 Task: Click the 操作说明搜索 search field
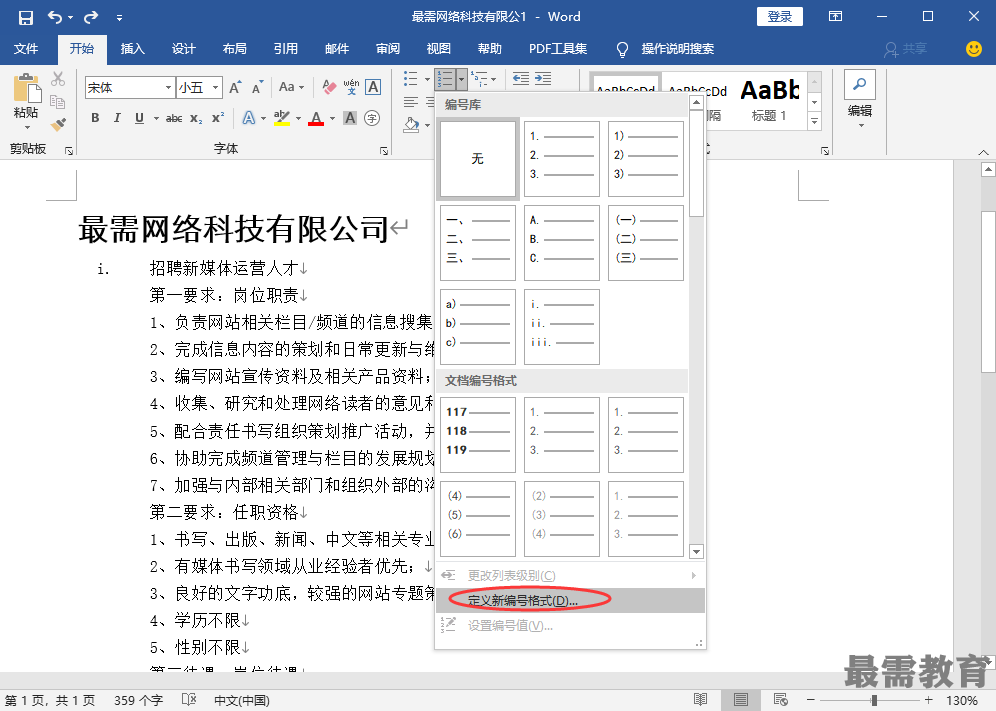tap(677, 49)
